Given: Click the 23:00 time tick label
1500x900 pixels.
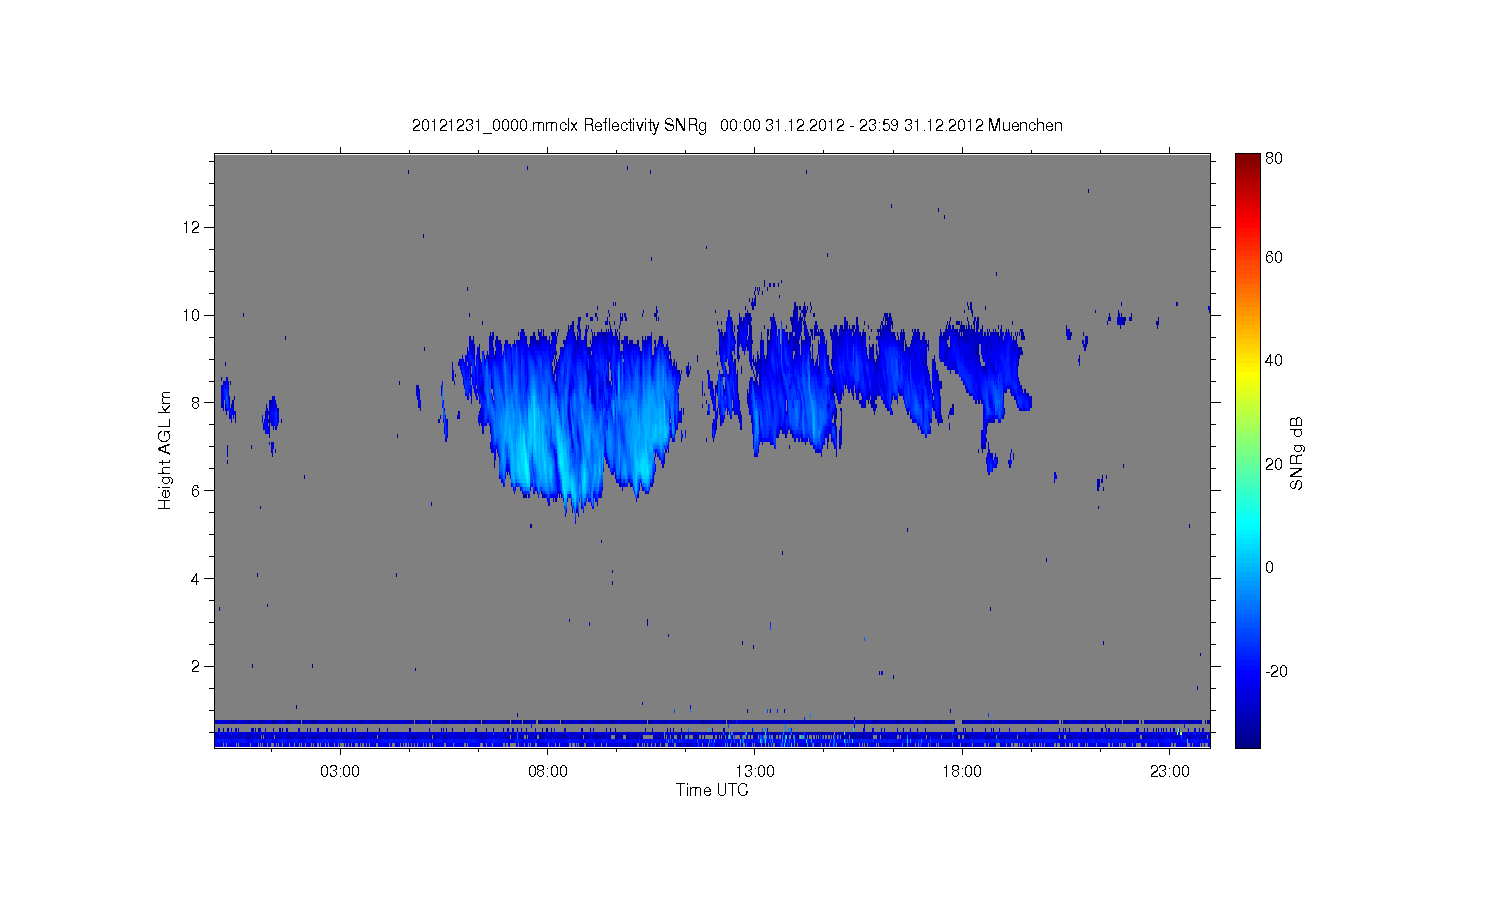Looking at the screenshot, I should point(1169,772).
